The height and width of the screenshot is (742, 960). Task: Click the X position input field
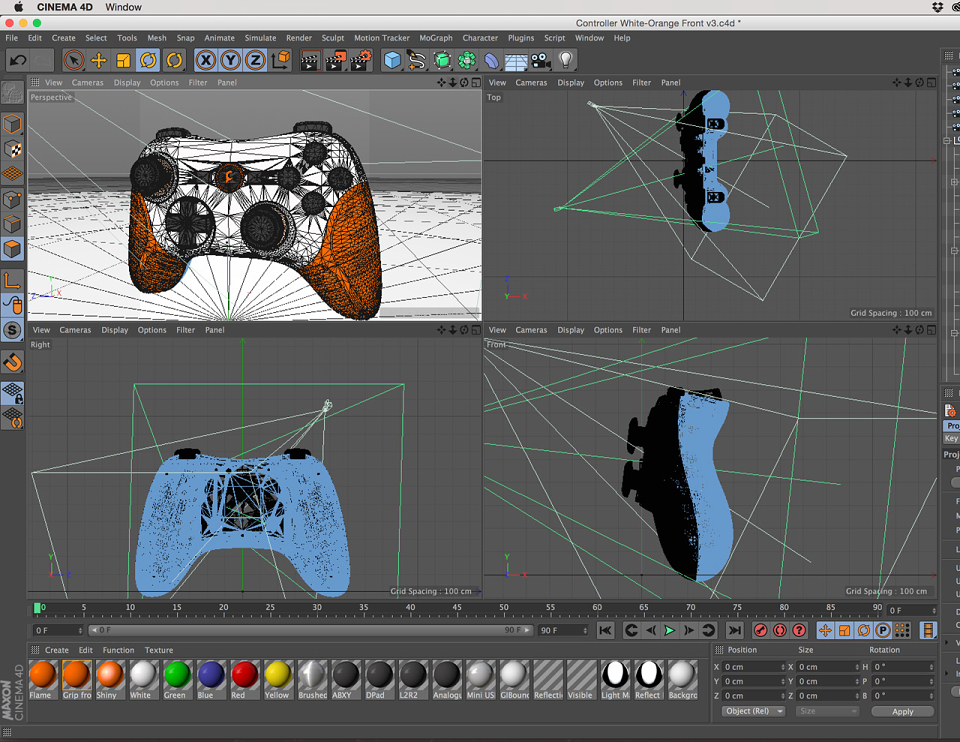tap(754, 667)
